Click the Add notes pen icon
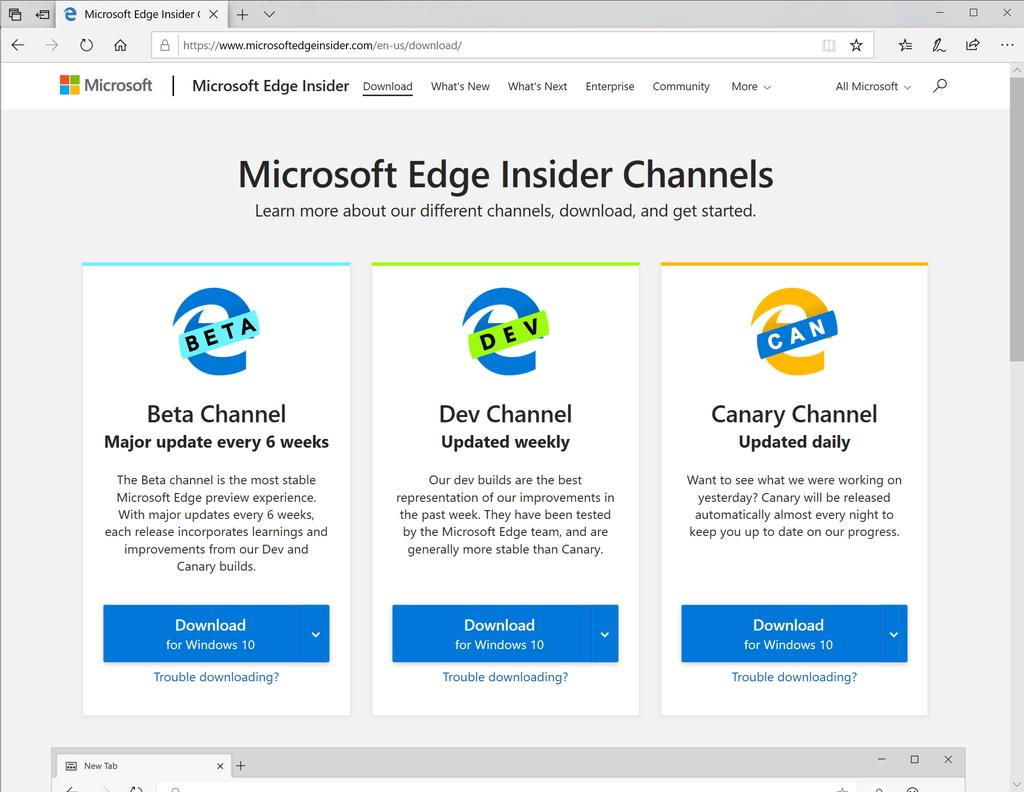This screenshot has height=792, width=1024. click(x=938, y=45)
